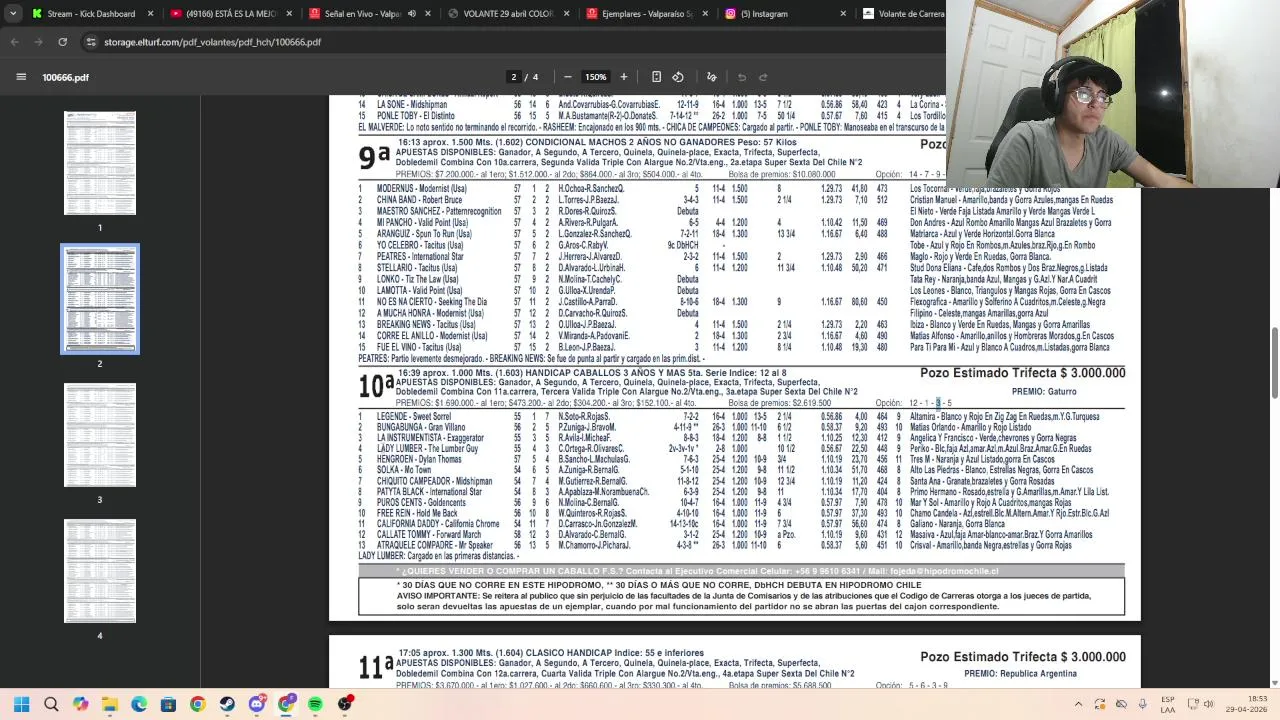Go back to previous page
The image size is (1280, 720).
tap(14, 42)
